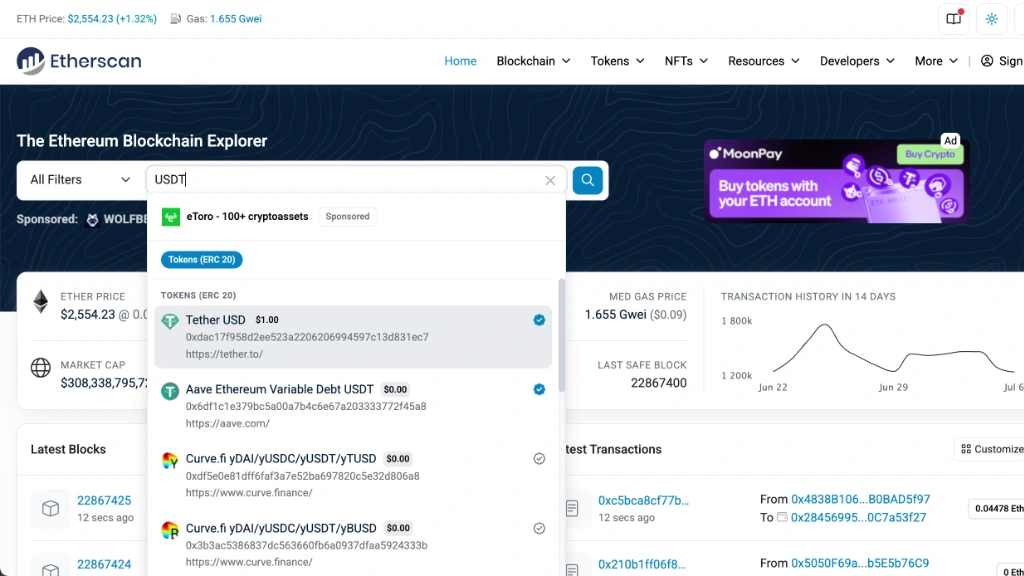Click the cube icon for block 22867425

click(x=50, y=508)
